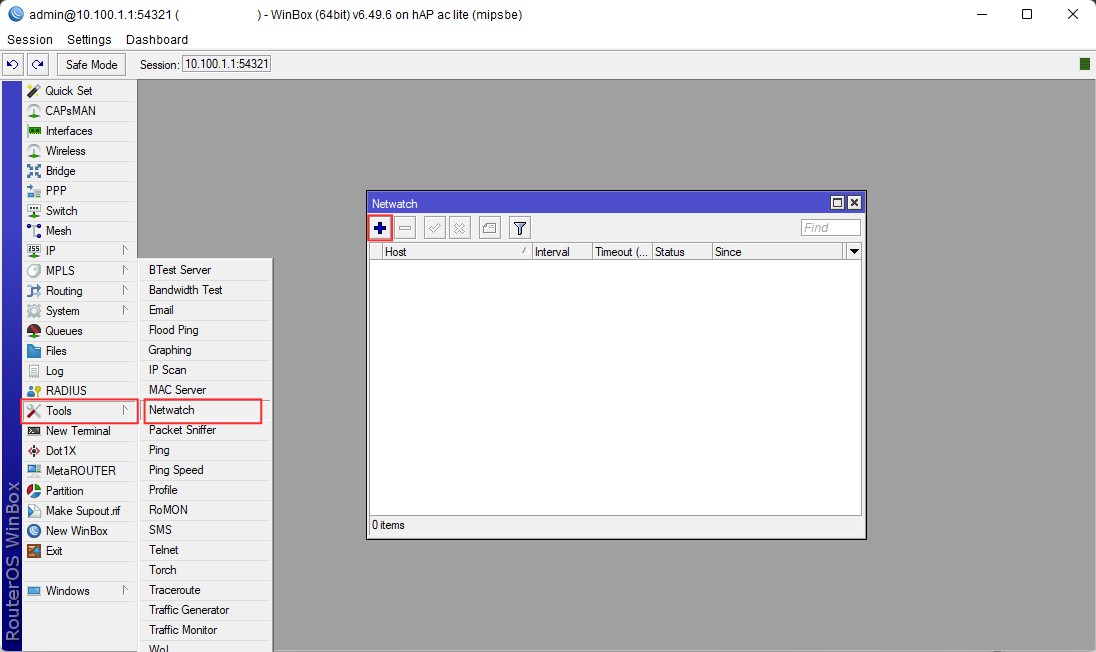The width and height of the screenshot is (1096, 652).
Task: Select Packet Sniffer from the Tools submenu
Action: click(x=182, y=430)
